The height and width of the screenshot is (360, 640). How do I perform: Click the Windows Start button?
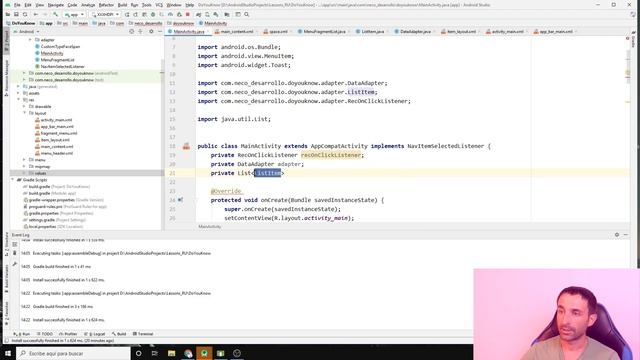click(x=8, y=353)
